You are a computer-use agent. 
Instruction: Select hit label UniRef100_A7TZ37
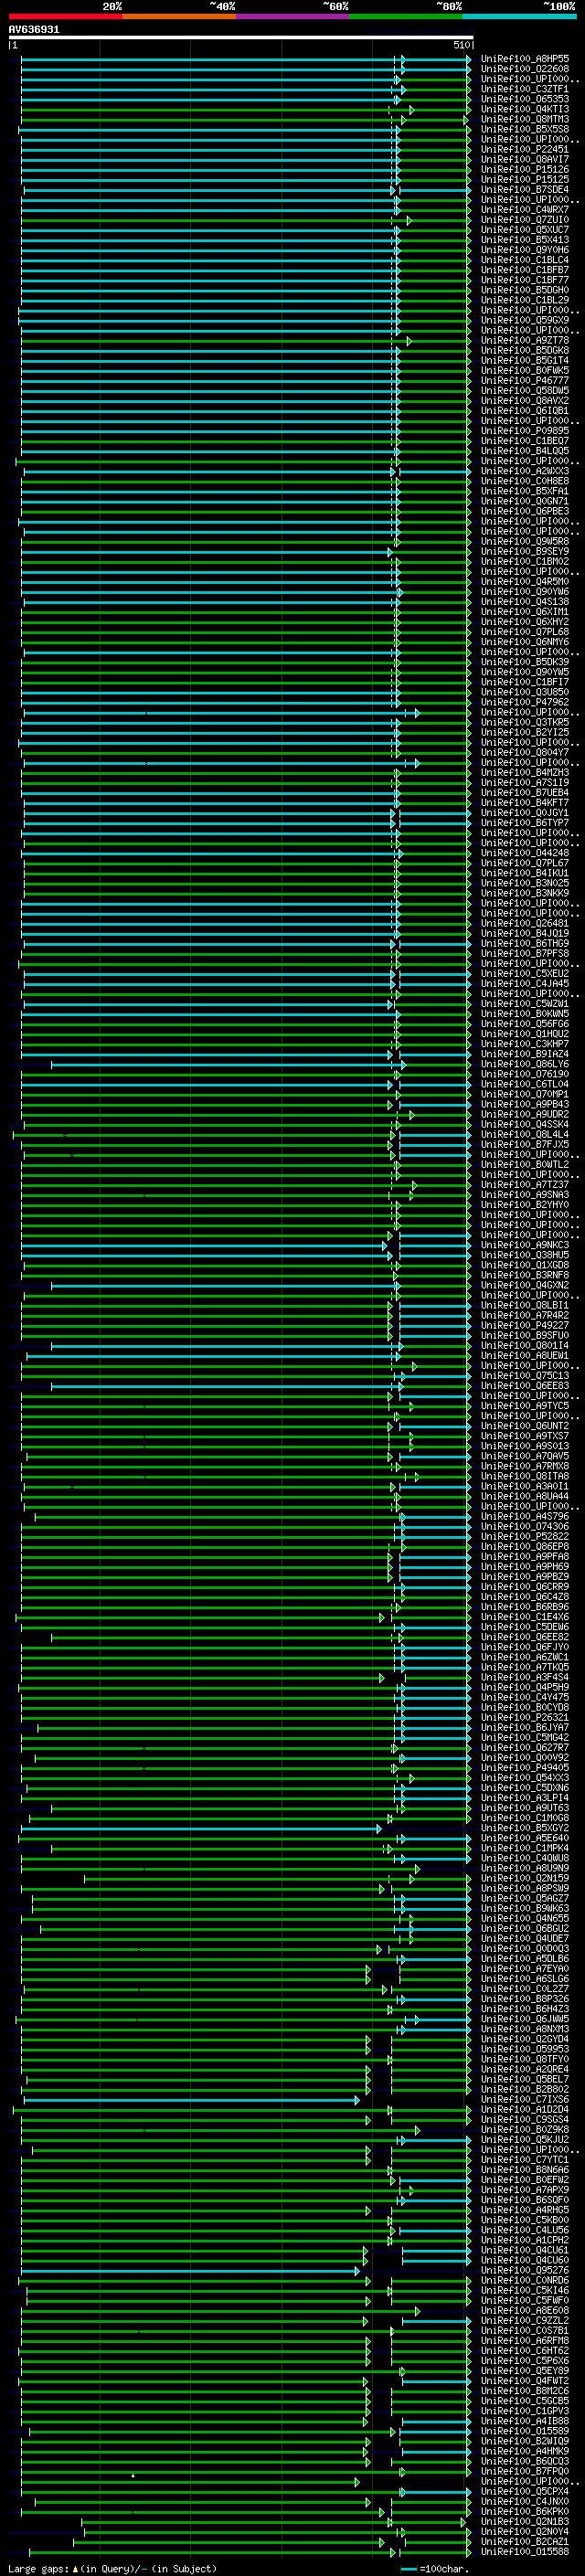coord(525,1185)
